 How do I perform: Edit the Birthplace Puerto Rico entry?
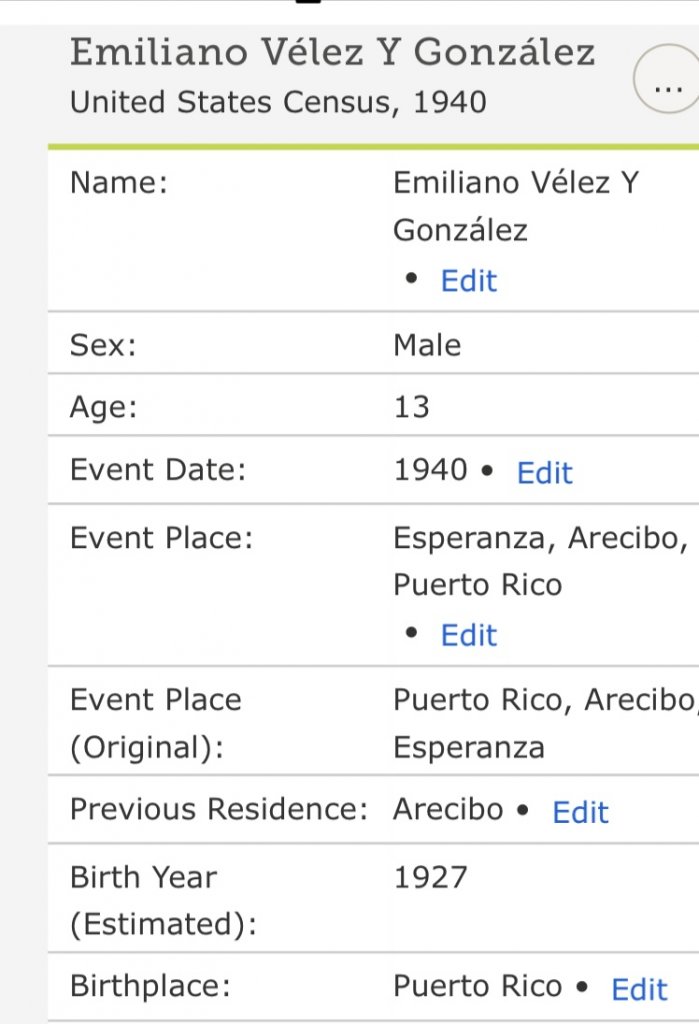point(639,989)
